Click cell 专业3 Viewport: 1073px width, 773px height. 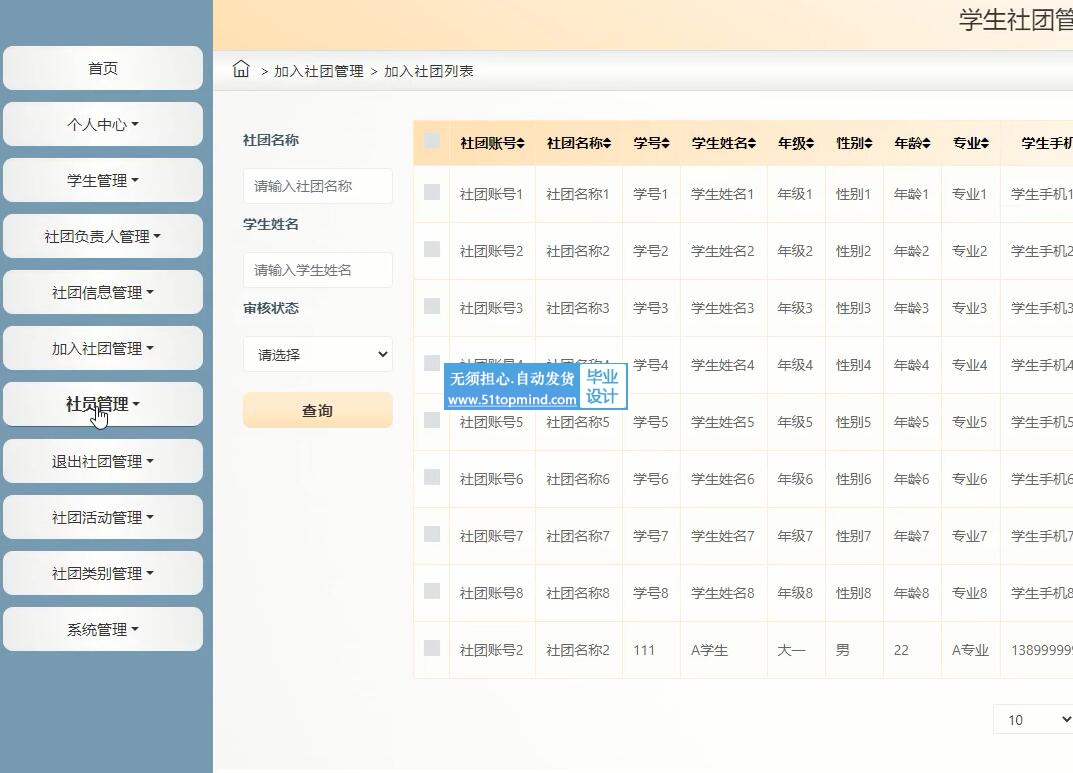970,309
